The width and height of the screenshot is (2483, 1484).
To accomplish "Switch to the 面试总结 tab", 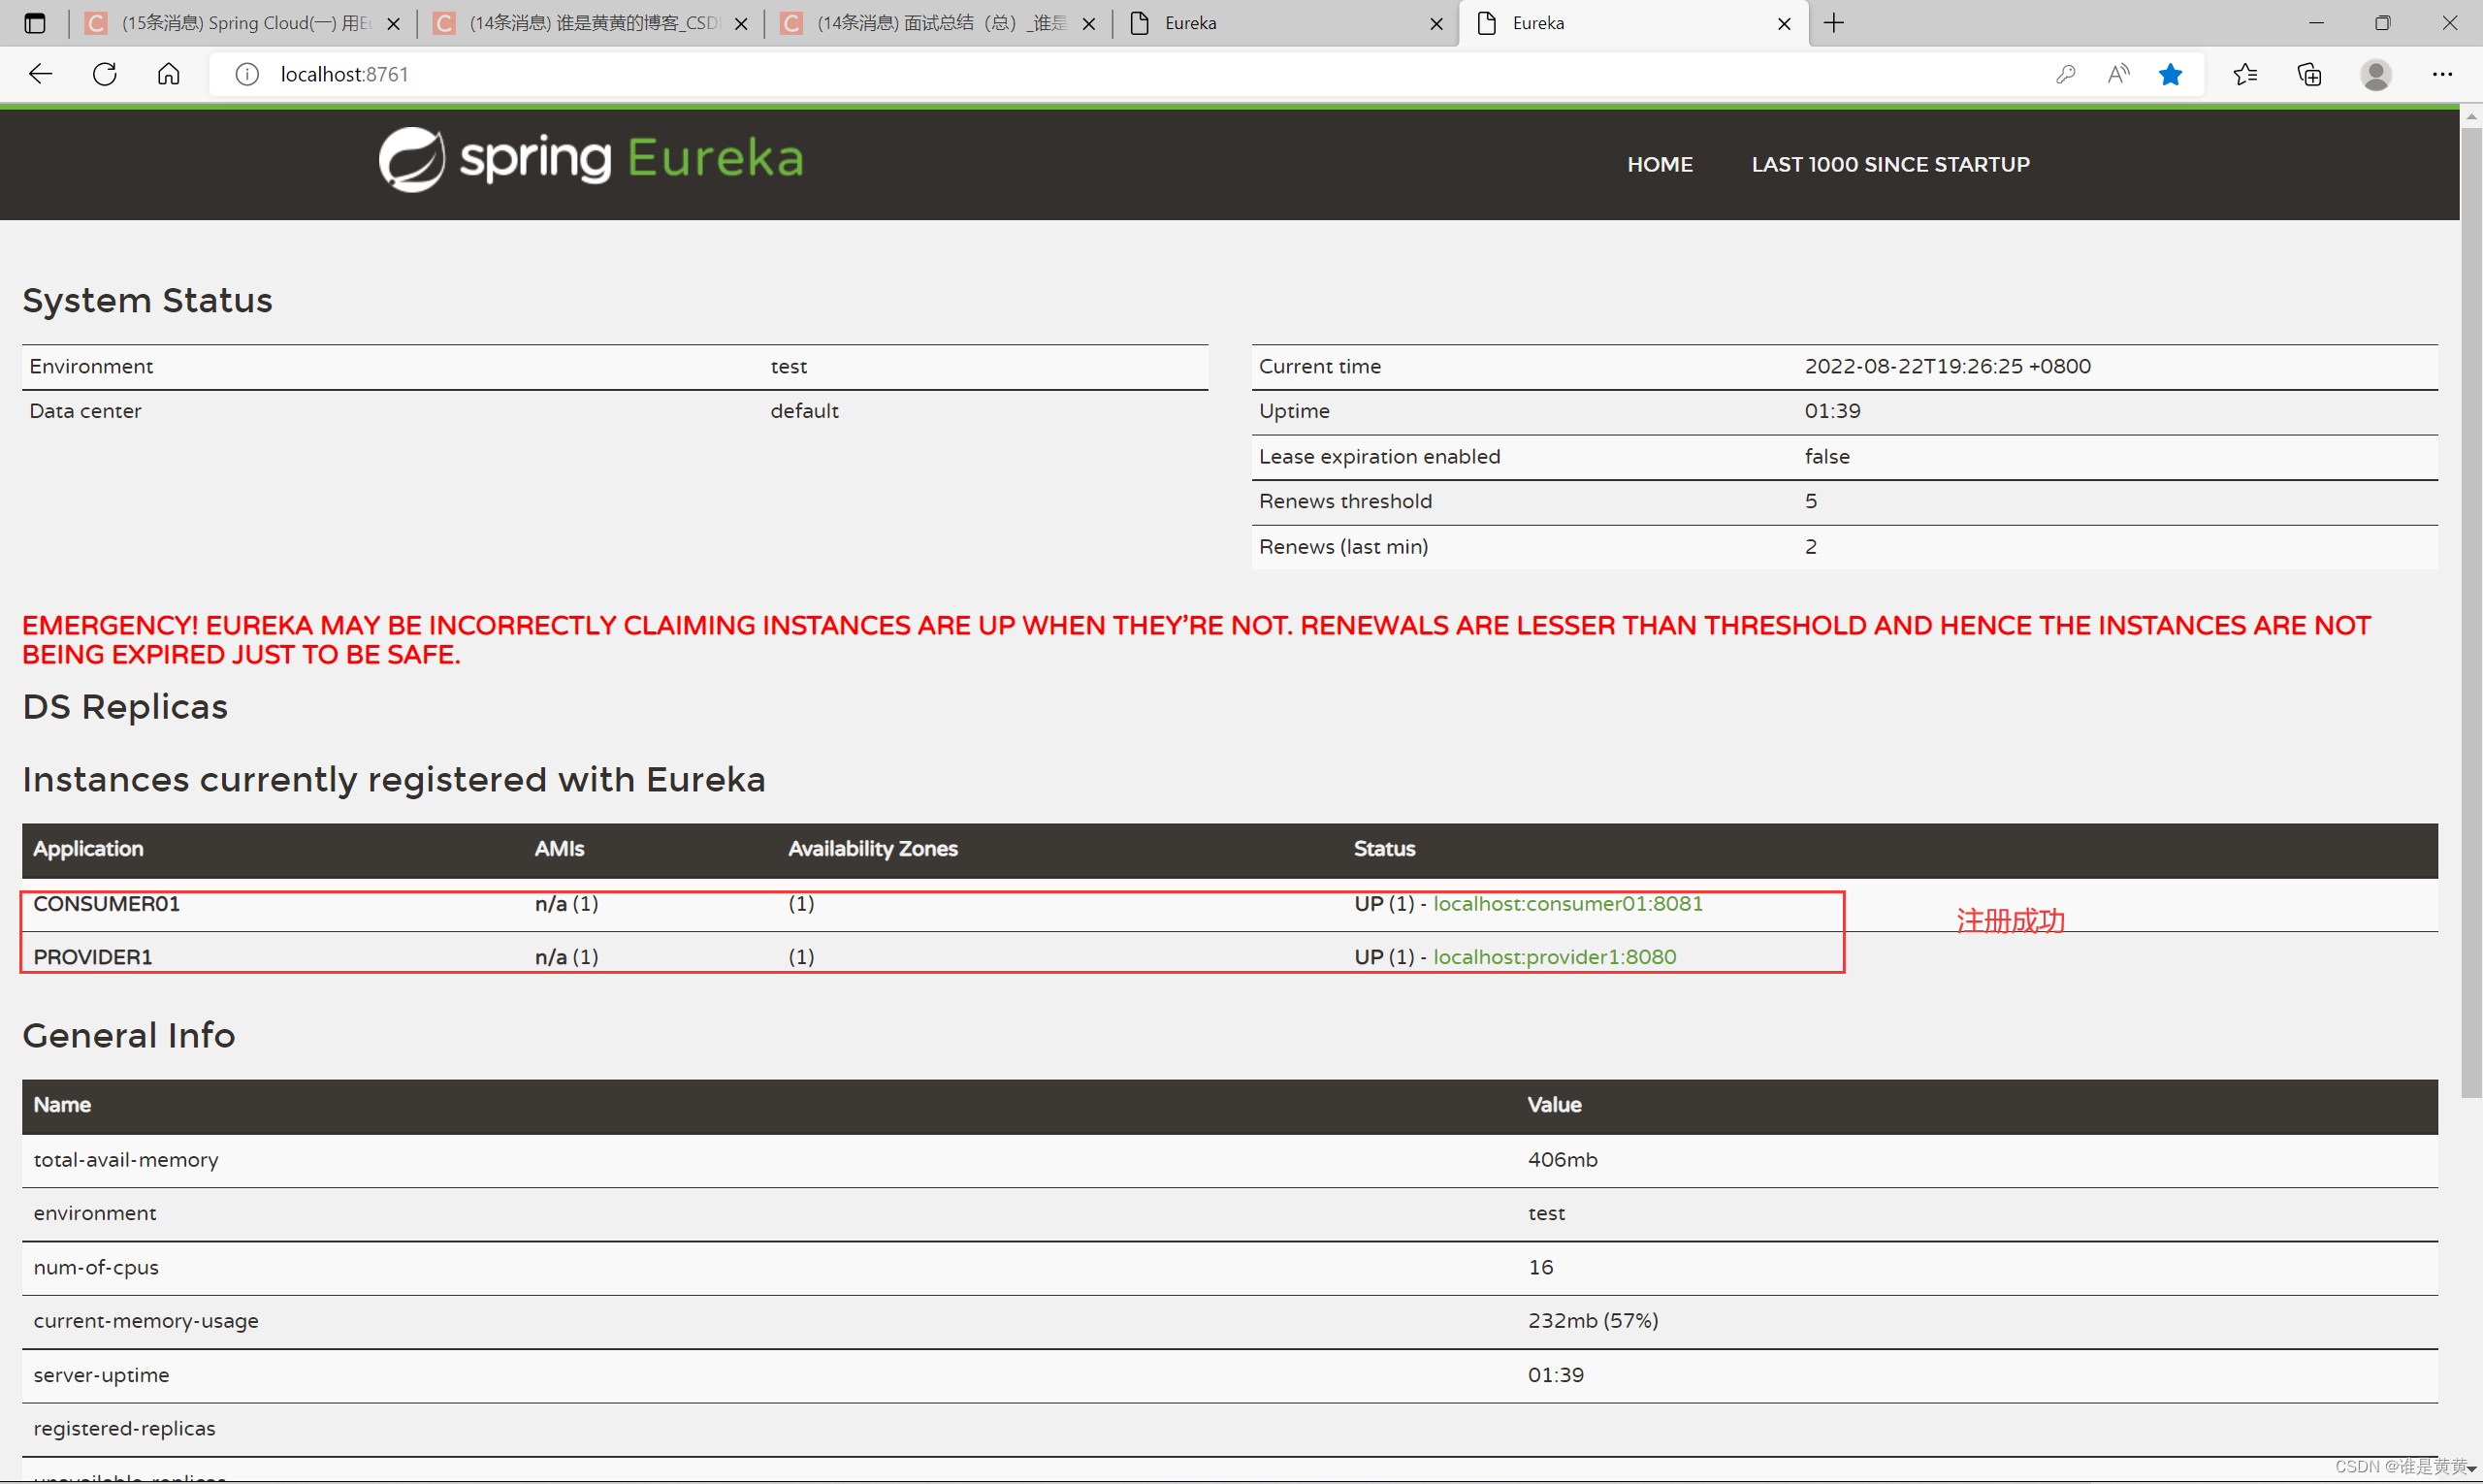I will (x=938, y=23).
